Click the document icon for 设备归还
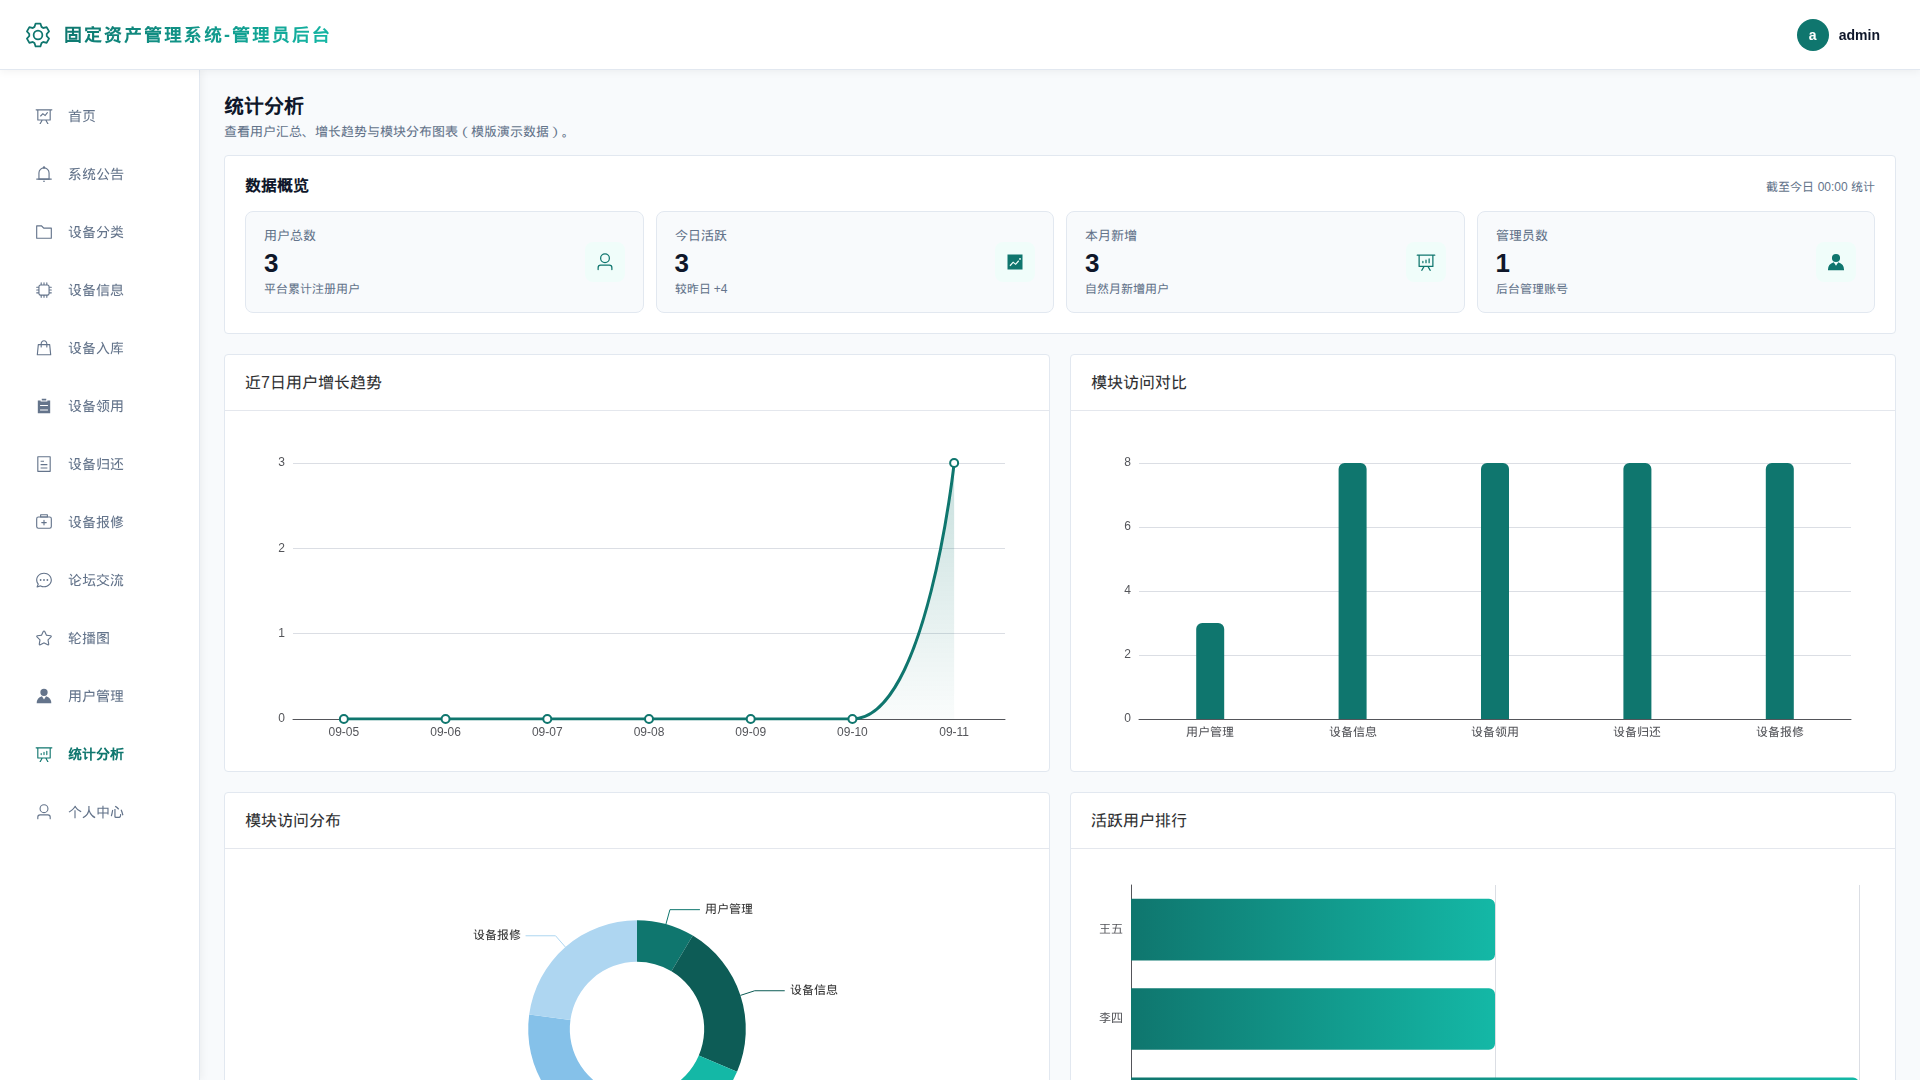Viewport: 1920px width, 1080px height. [x=44, y=464]
